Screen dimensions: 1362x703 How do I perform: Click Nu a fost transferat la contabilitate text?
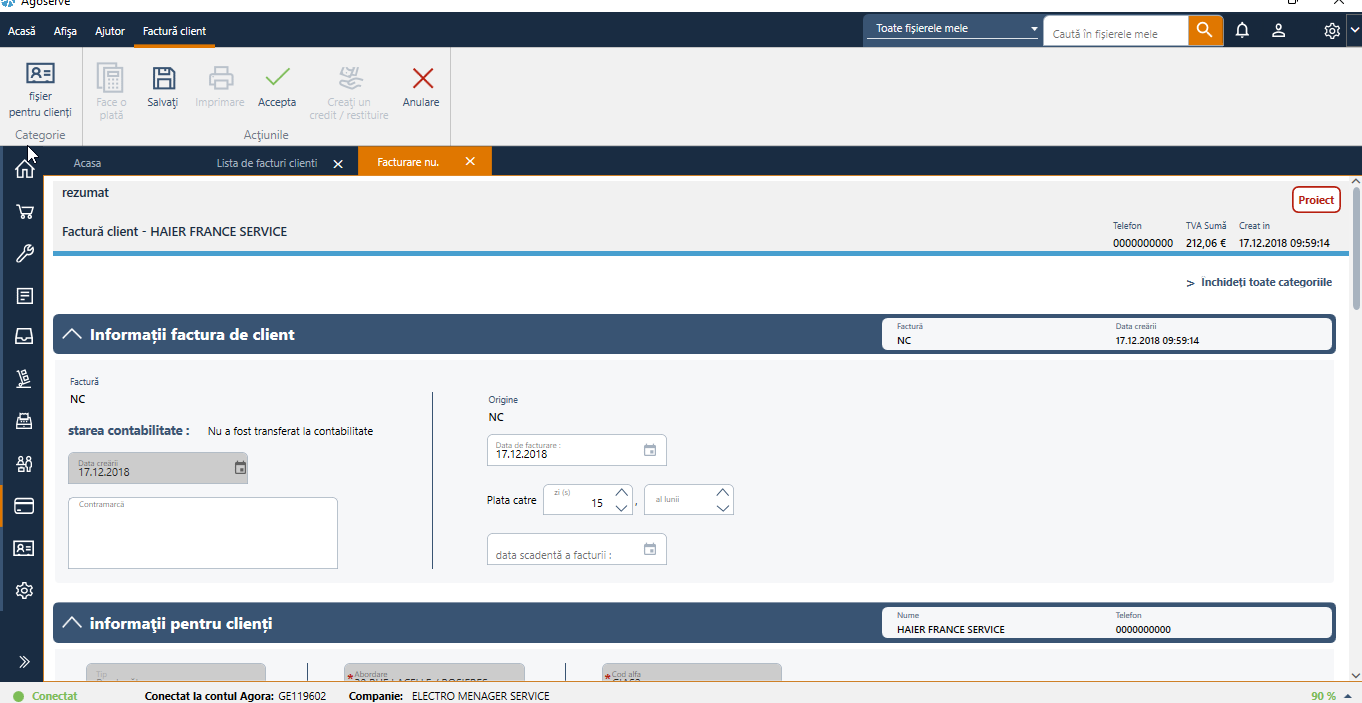[x=290, y=431]
